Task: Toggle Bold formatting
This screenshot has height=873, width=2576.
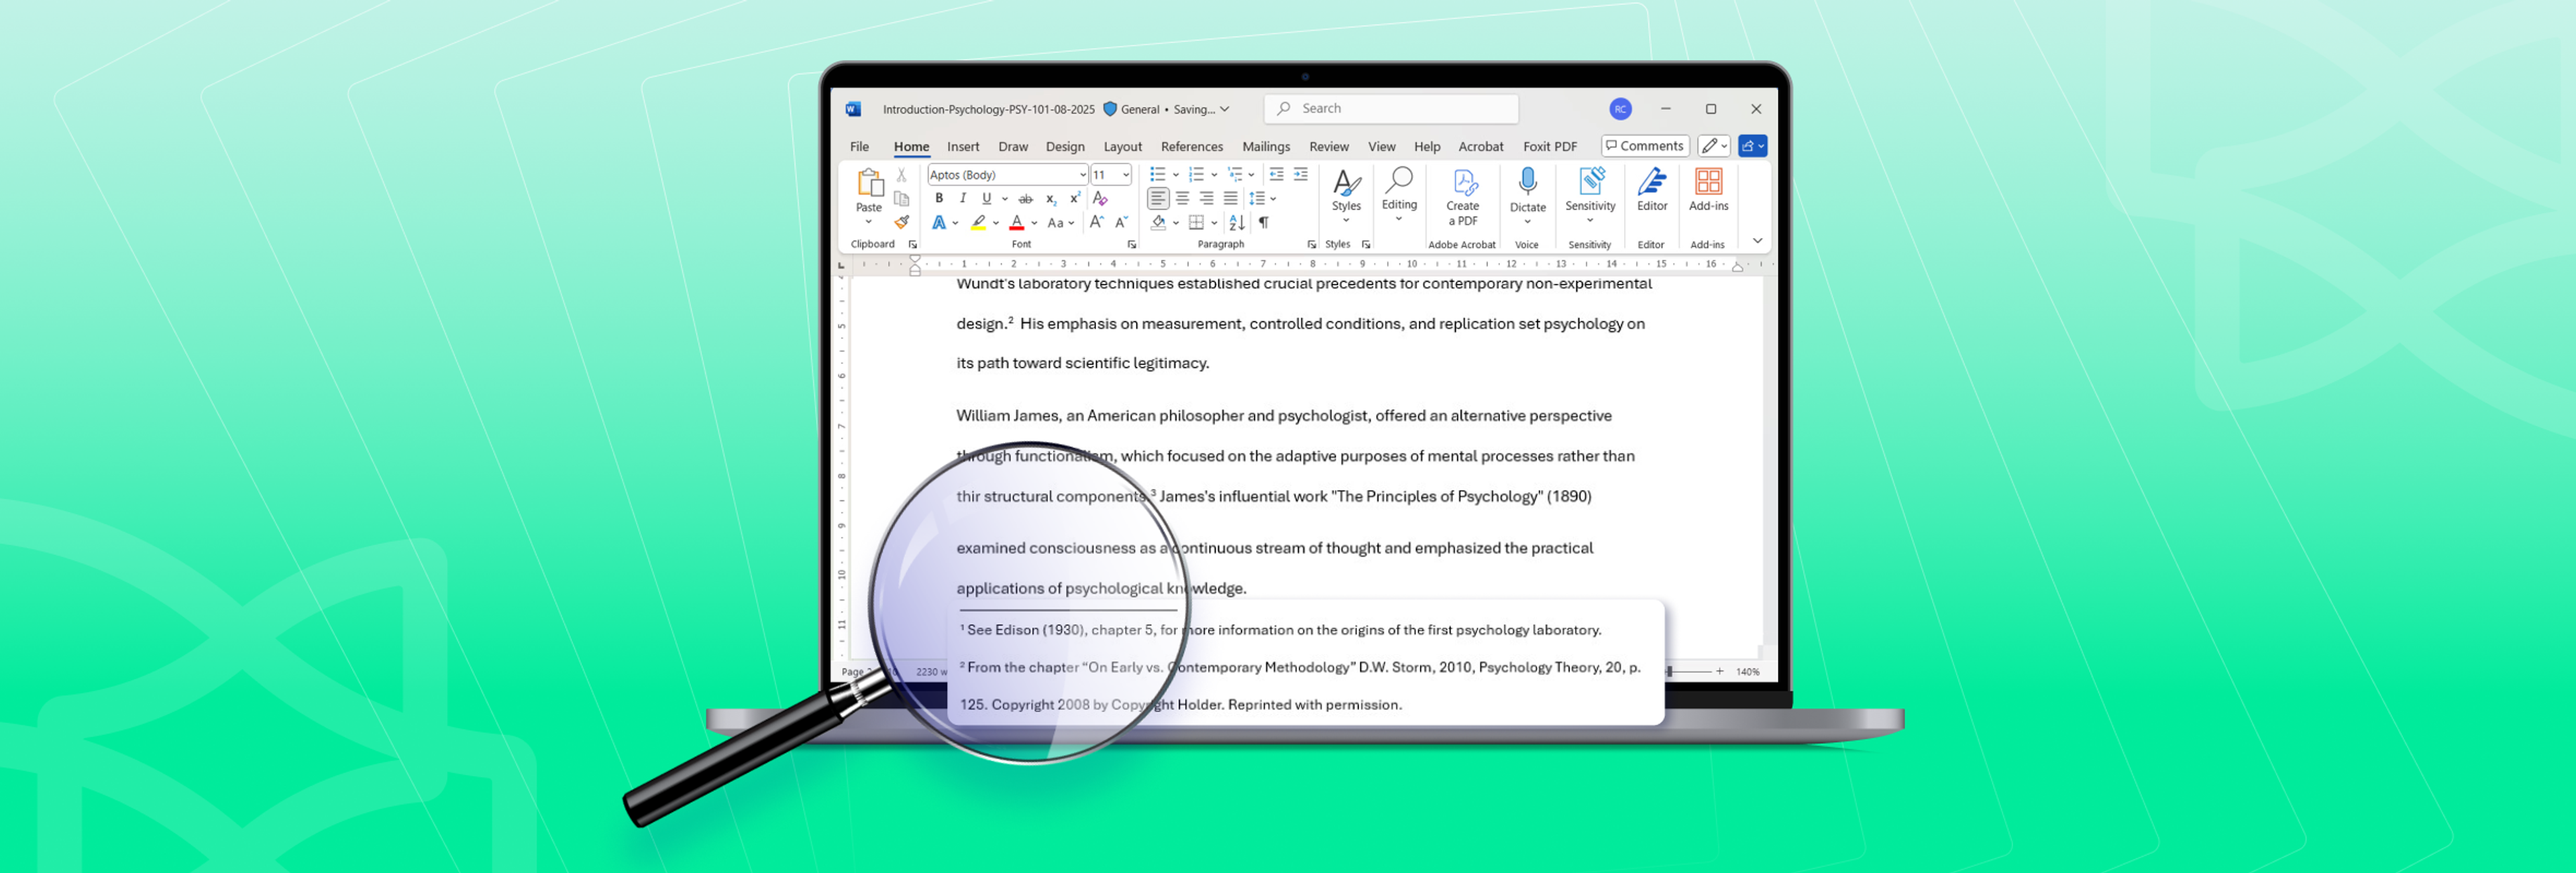Action: pos(938,198)
